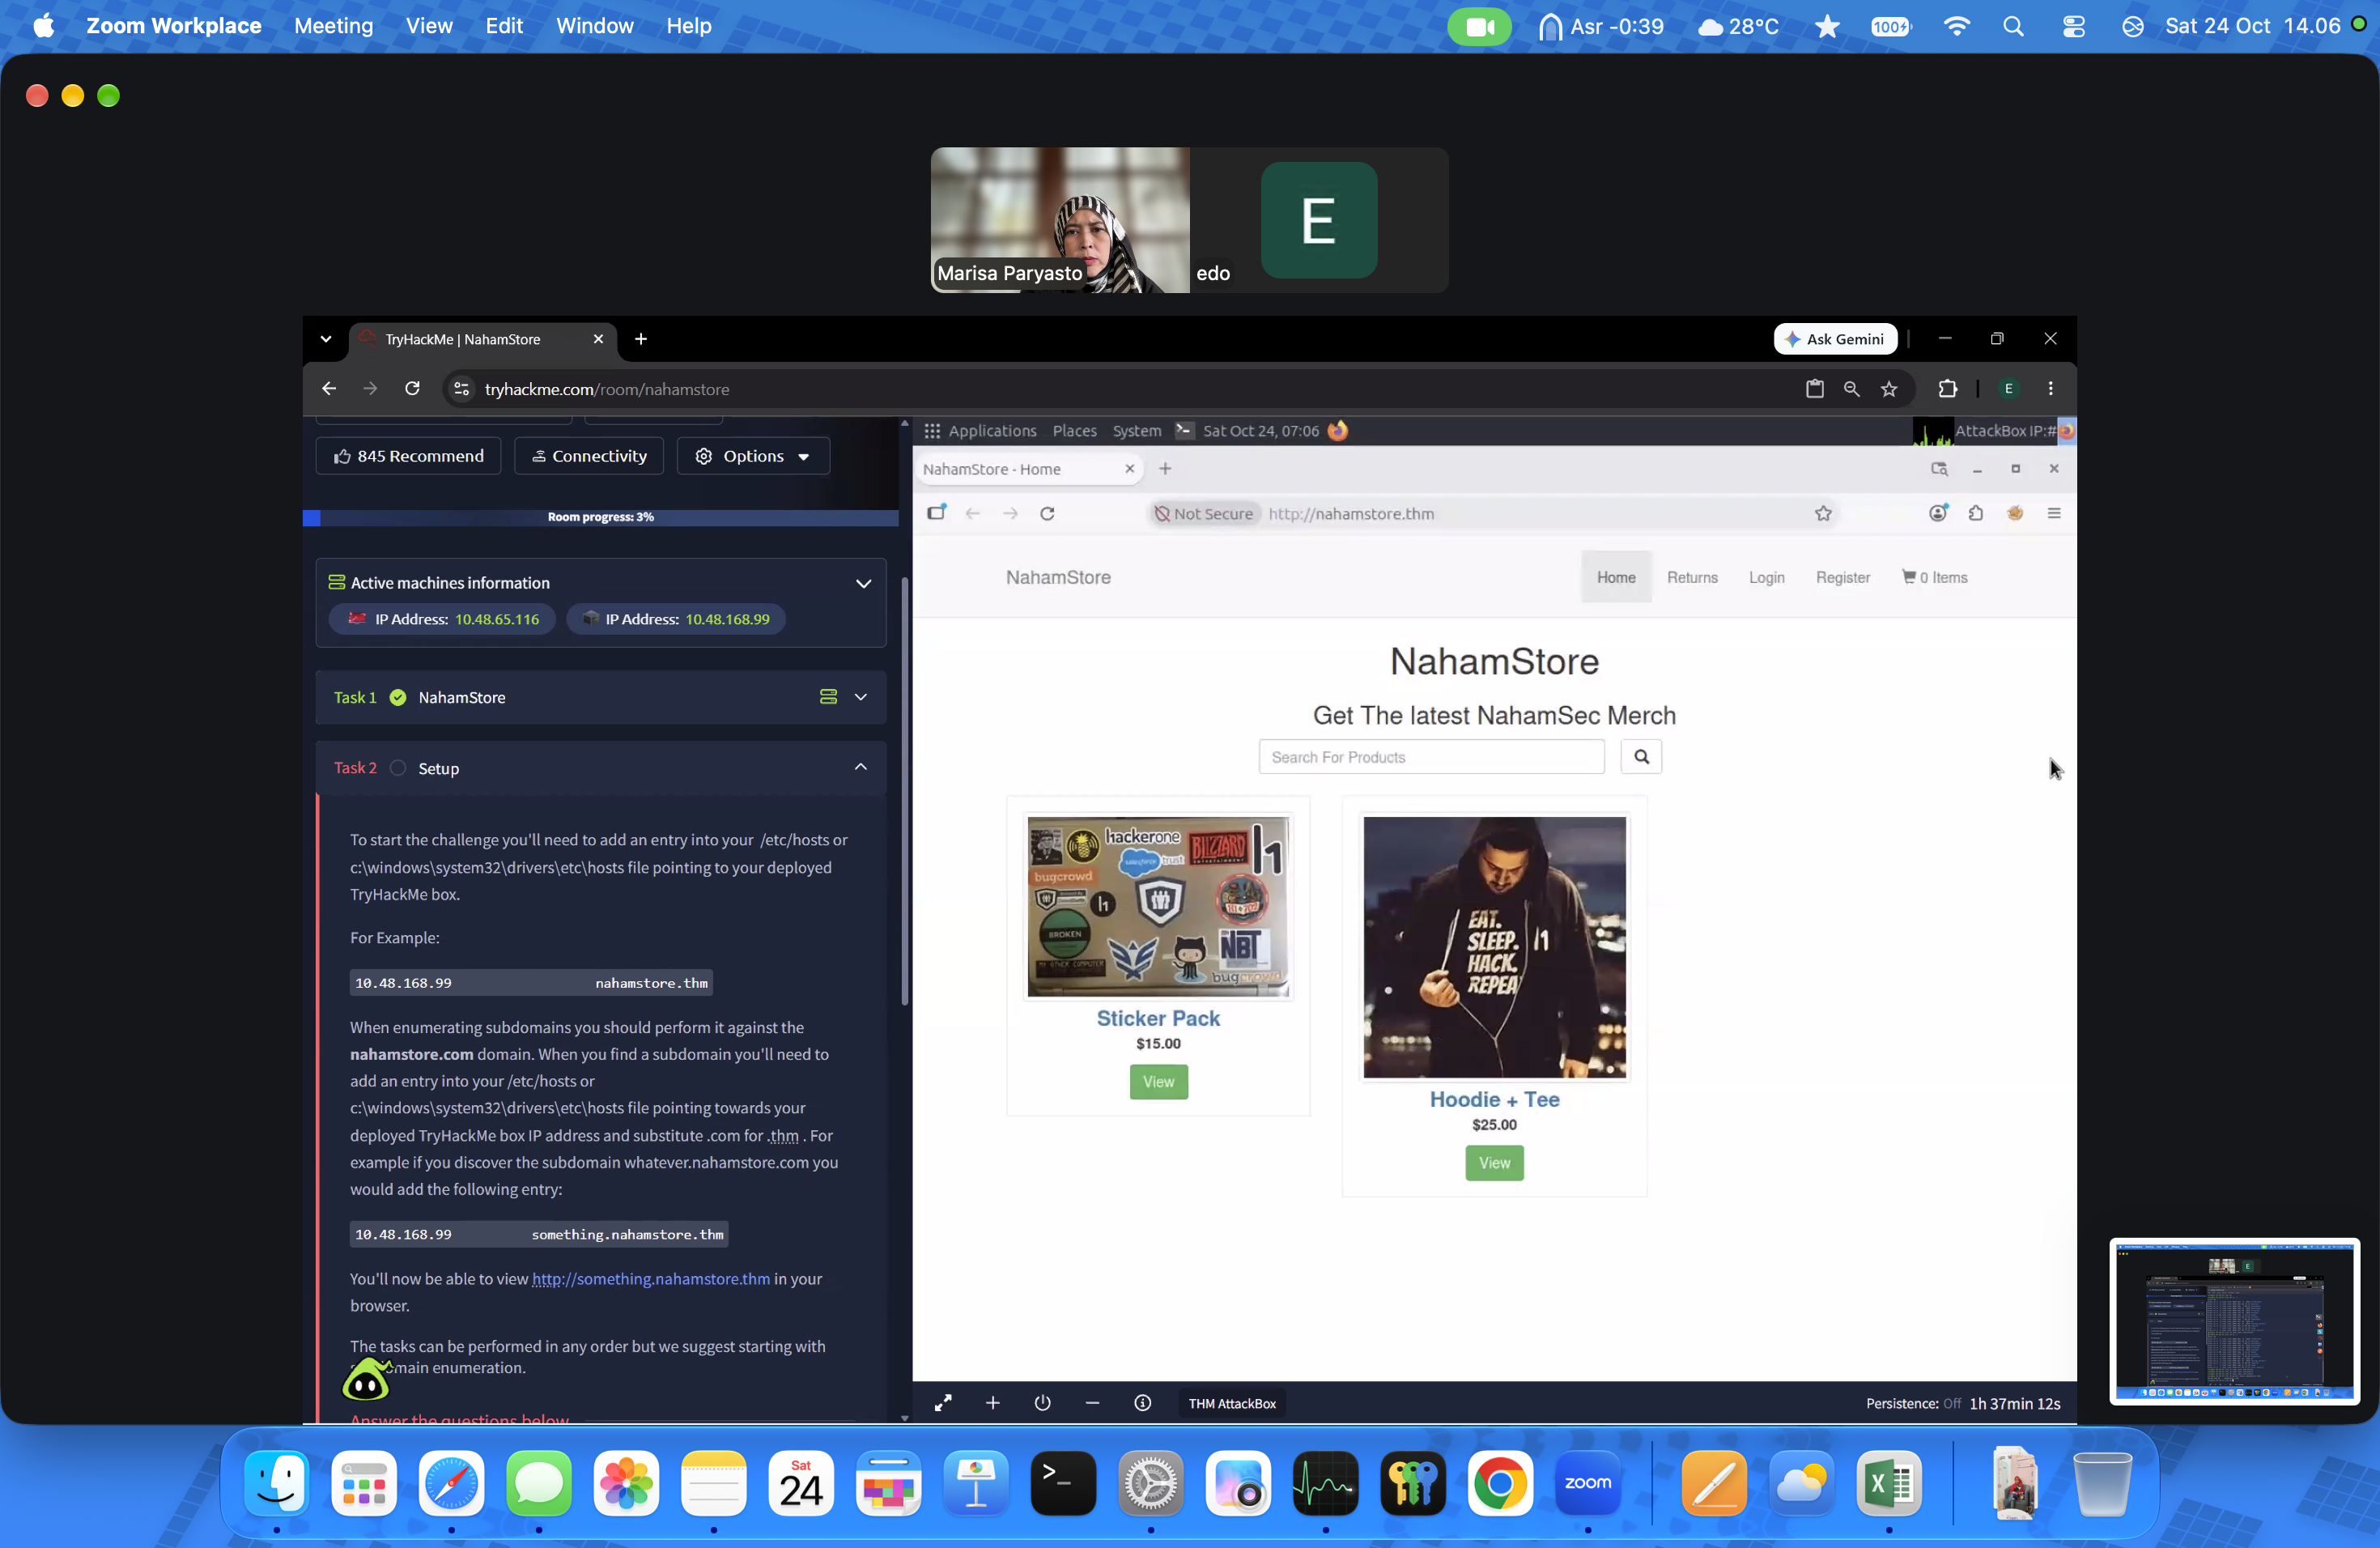
Task: Open the Options dropdown
Action: (x=753, y=456)
